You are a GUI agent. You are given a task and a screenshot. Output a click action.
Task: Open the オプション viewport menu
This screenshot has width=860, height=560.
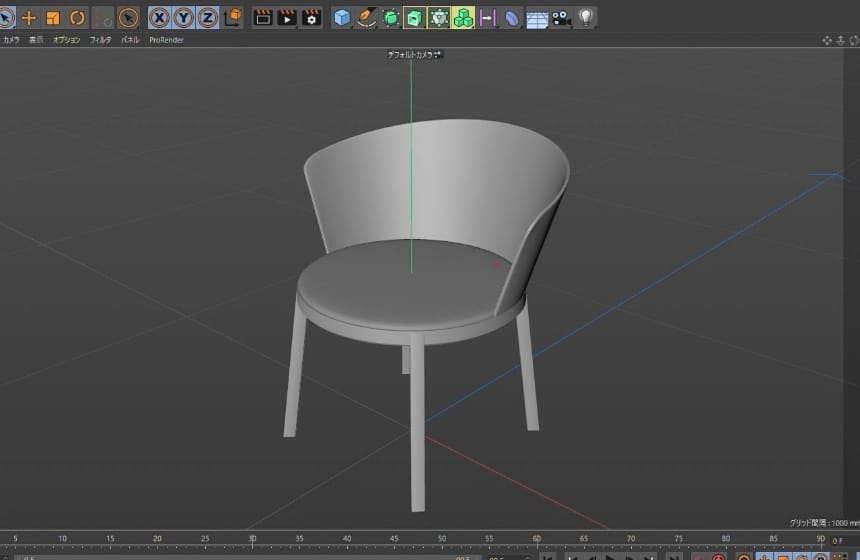click(66, 40)
